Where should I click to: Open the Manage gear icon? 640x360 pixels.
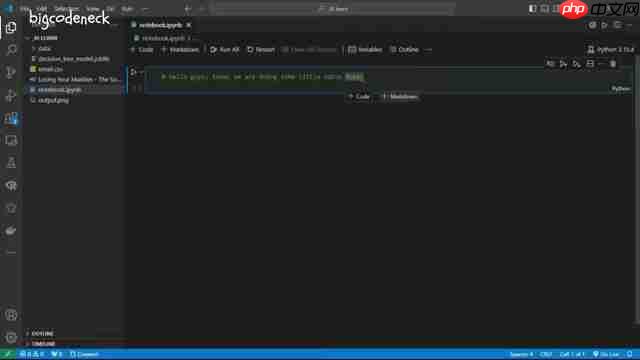pyautogui.click(x=11, y=338)
